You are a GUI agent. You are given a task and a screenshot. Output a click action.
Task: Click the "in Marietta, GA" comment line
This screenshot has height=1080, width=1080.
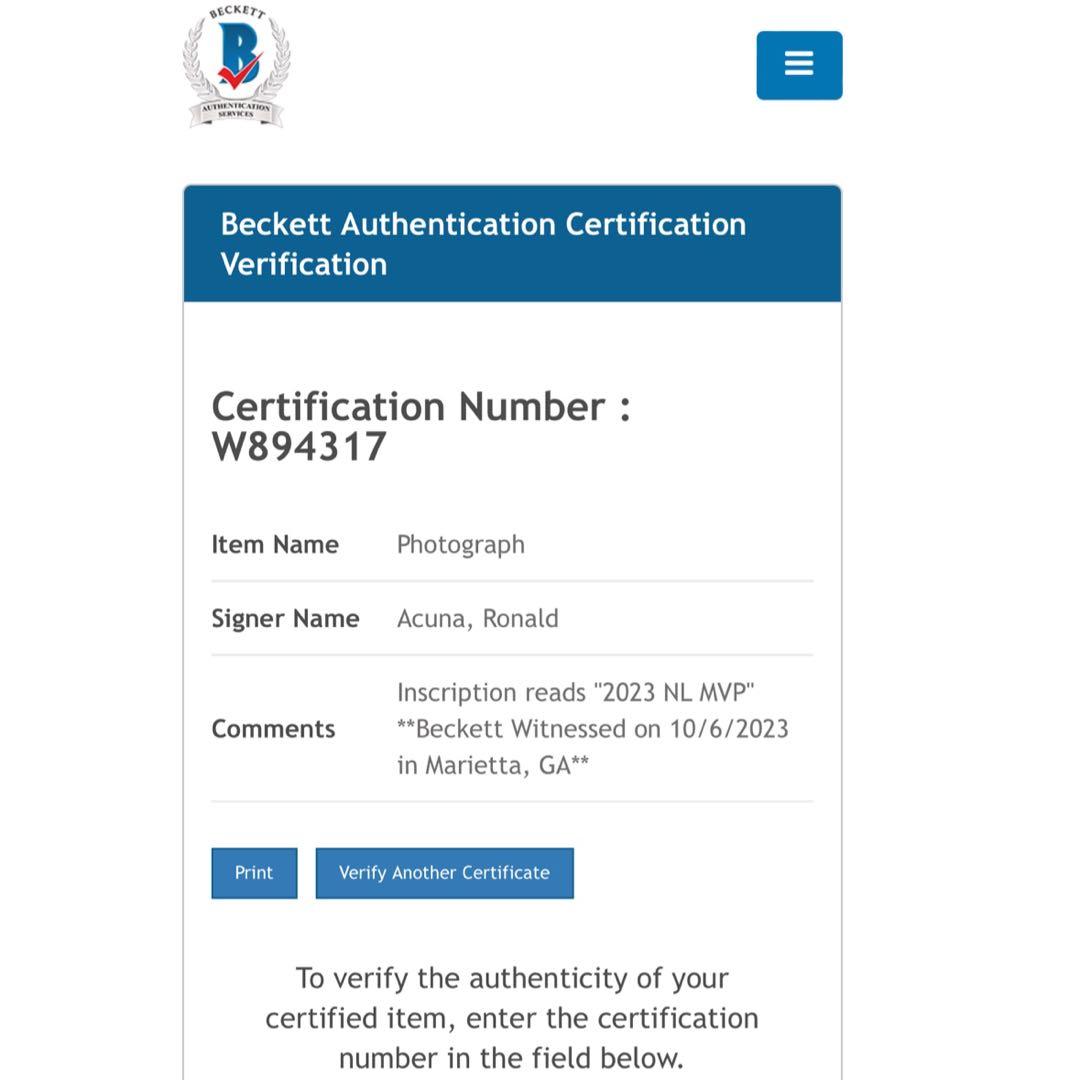[492, 765]
